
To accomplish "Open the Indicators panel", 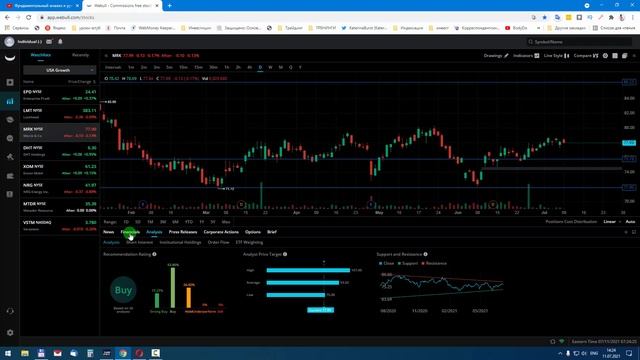I will point(526,56).
